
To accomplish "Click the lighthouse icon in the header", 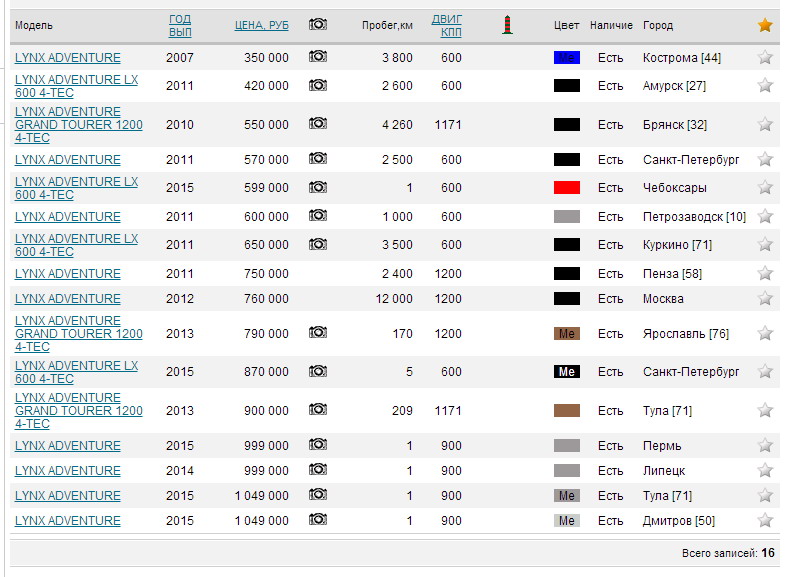I will pyautogui.click(x=507, y=25).
